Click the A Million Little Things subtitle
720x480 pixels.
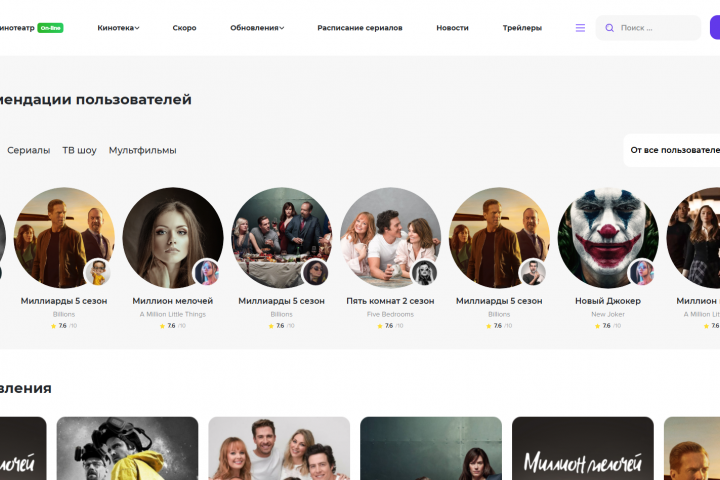point(173,314)
